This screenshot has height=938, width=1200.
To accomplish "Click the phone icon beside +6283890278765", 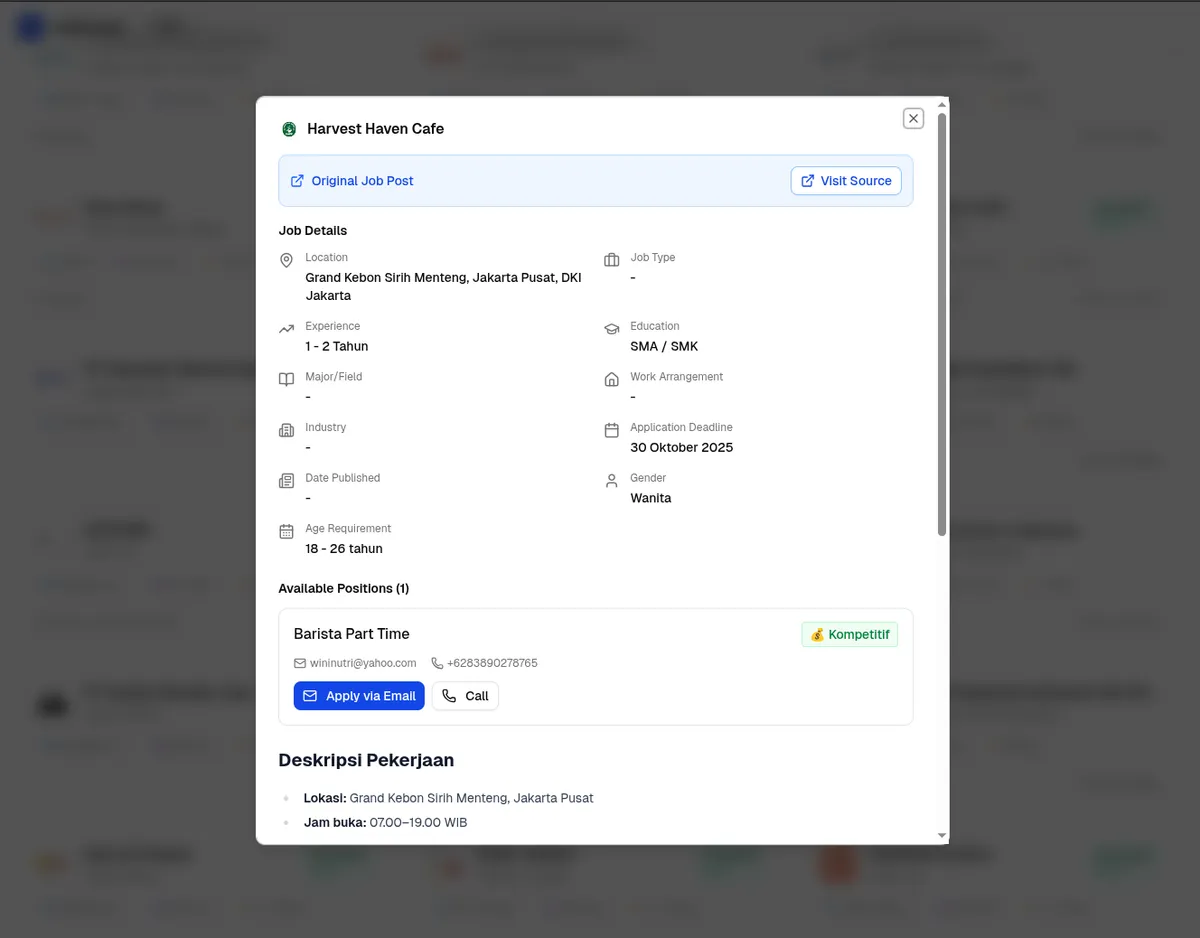I will coord(437,662).
